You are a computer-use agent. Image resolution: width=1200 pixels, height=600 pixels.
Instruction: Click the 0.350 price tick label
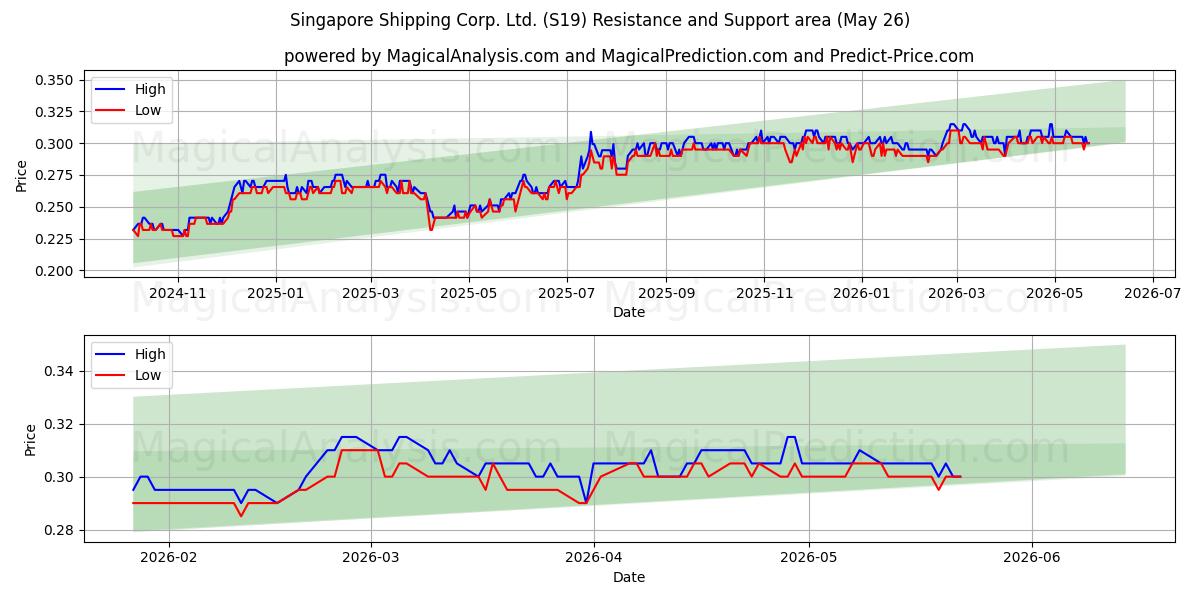point(55,80)
